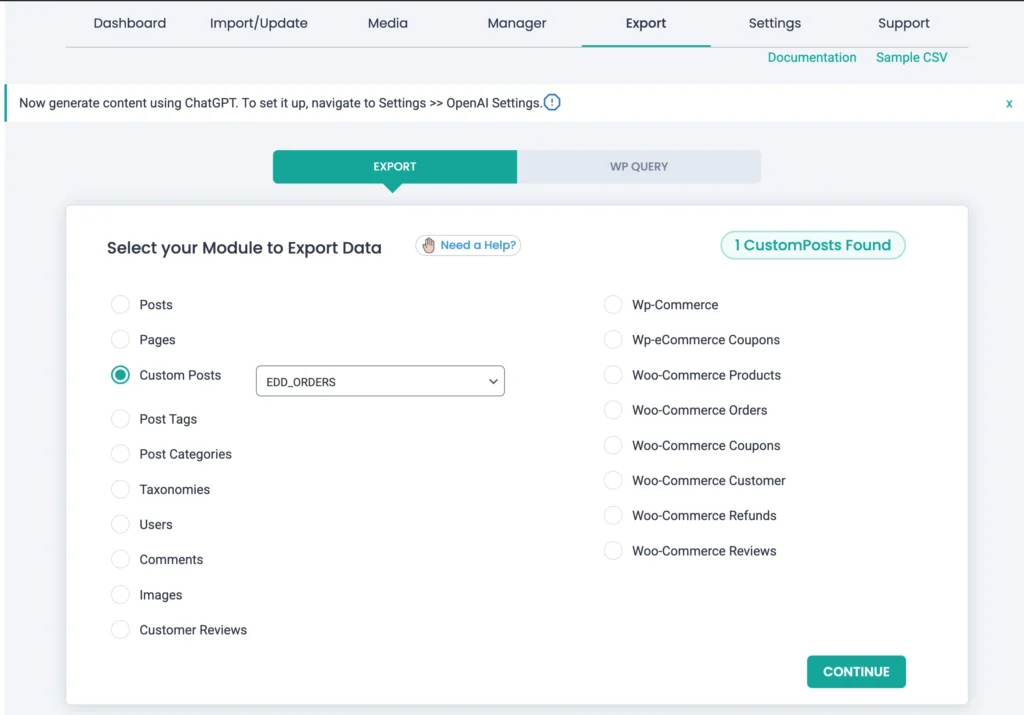Select Woo-Commerce Products

612,375
